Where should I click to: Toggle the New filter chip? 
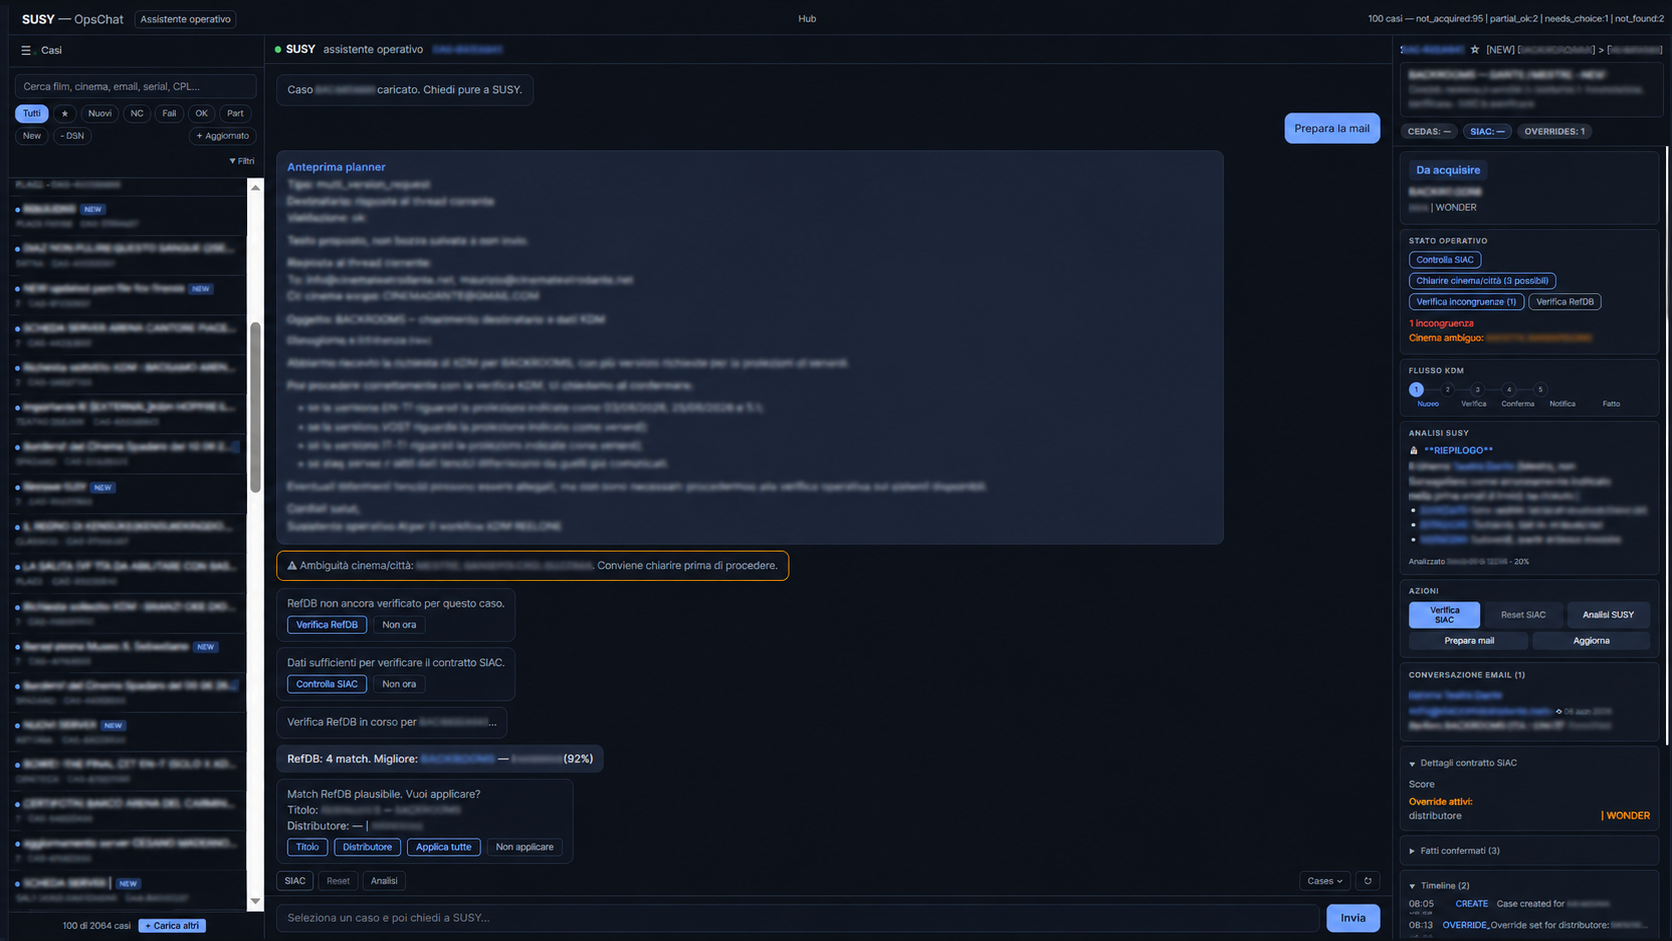point(32,136)
